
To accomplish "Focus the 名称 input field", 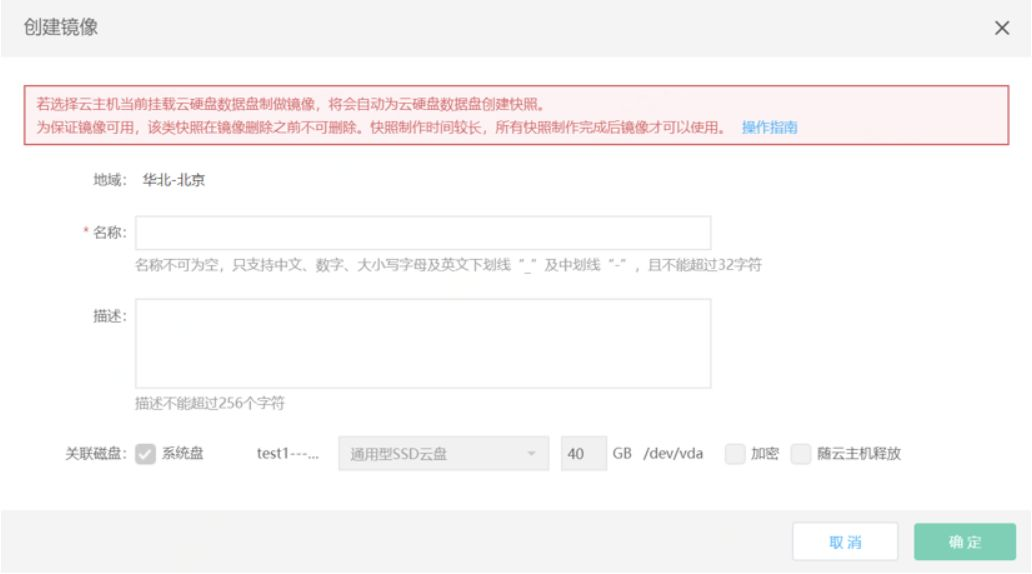I will (x=423, y=232).
